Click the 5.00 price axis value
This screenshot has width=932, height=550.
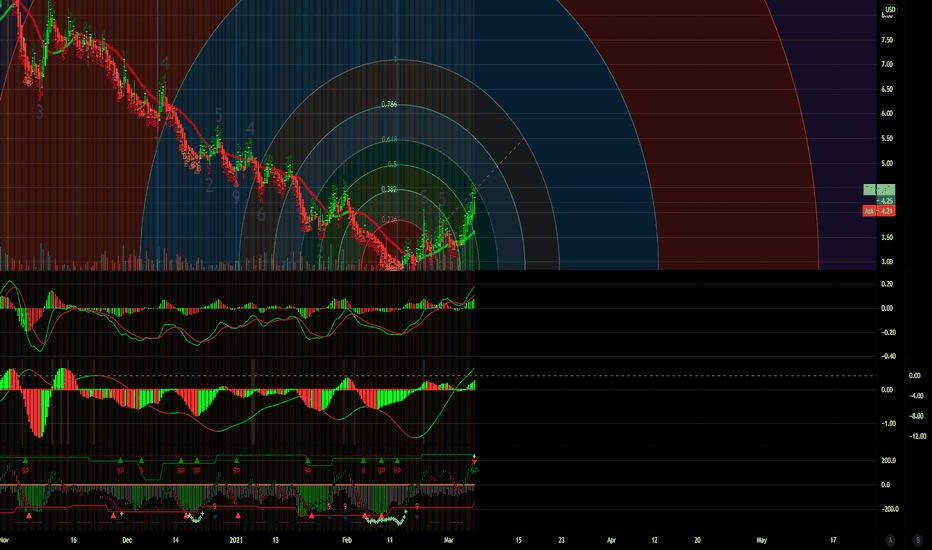(887, 164)
